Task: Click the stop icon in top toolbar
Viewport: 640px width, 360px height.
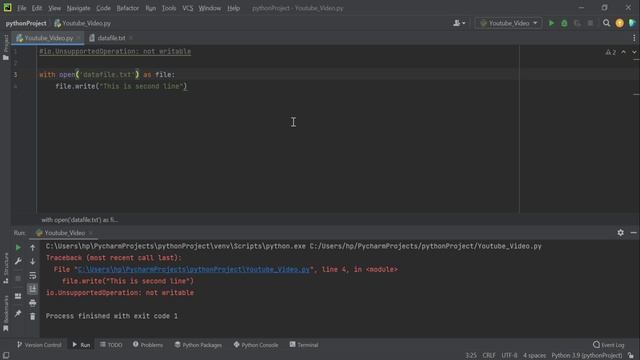Action: (590, 23)
